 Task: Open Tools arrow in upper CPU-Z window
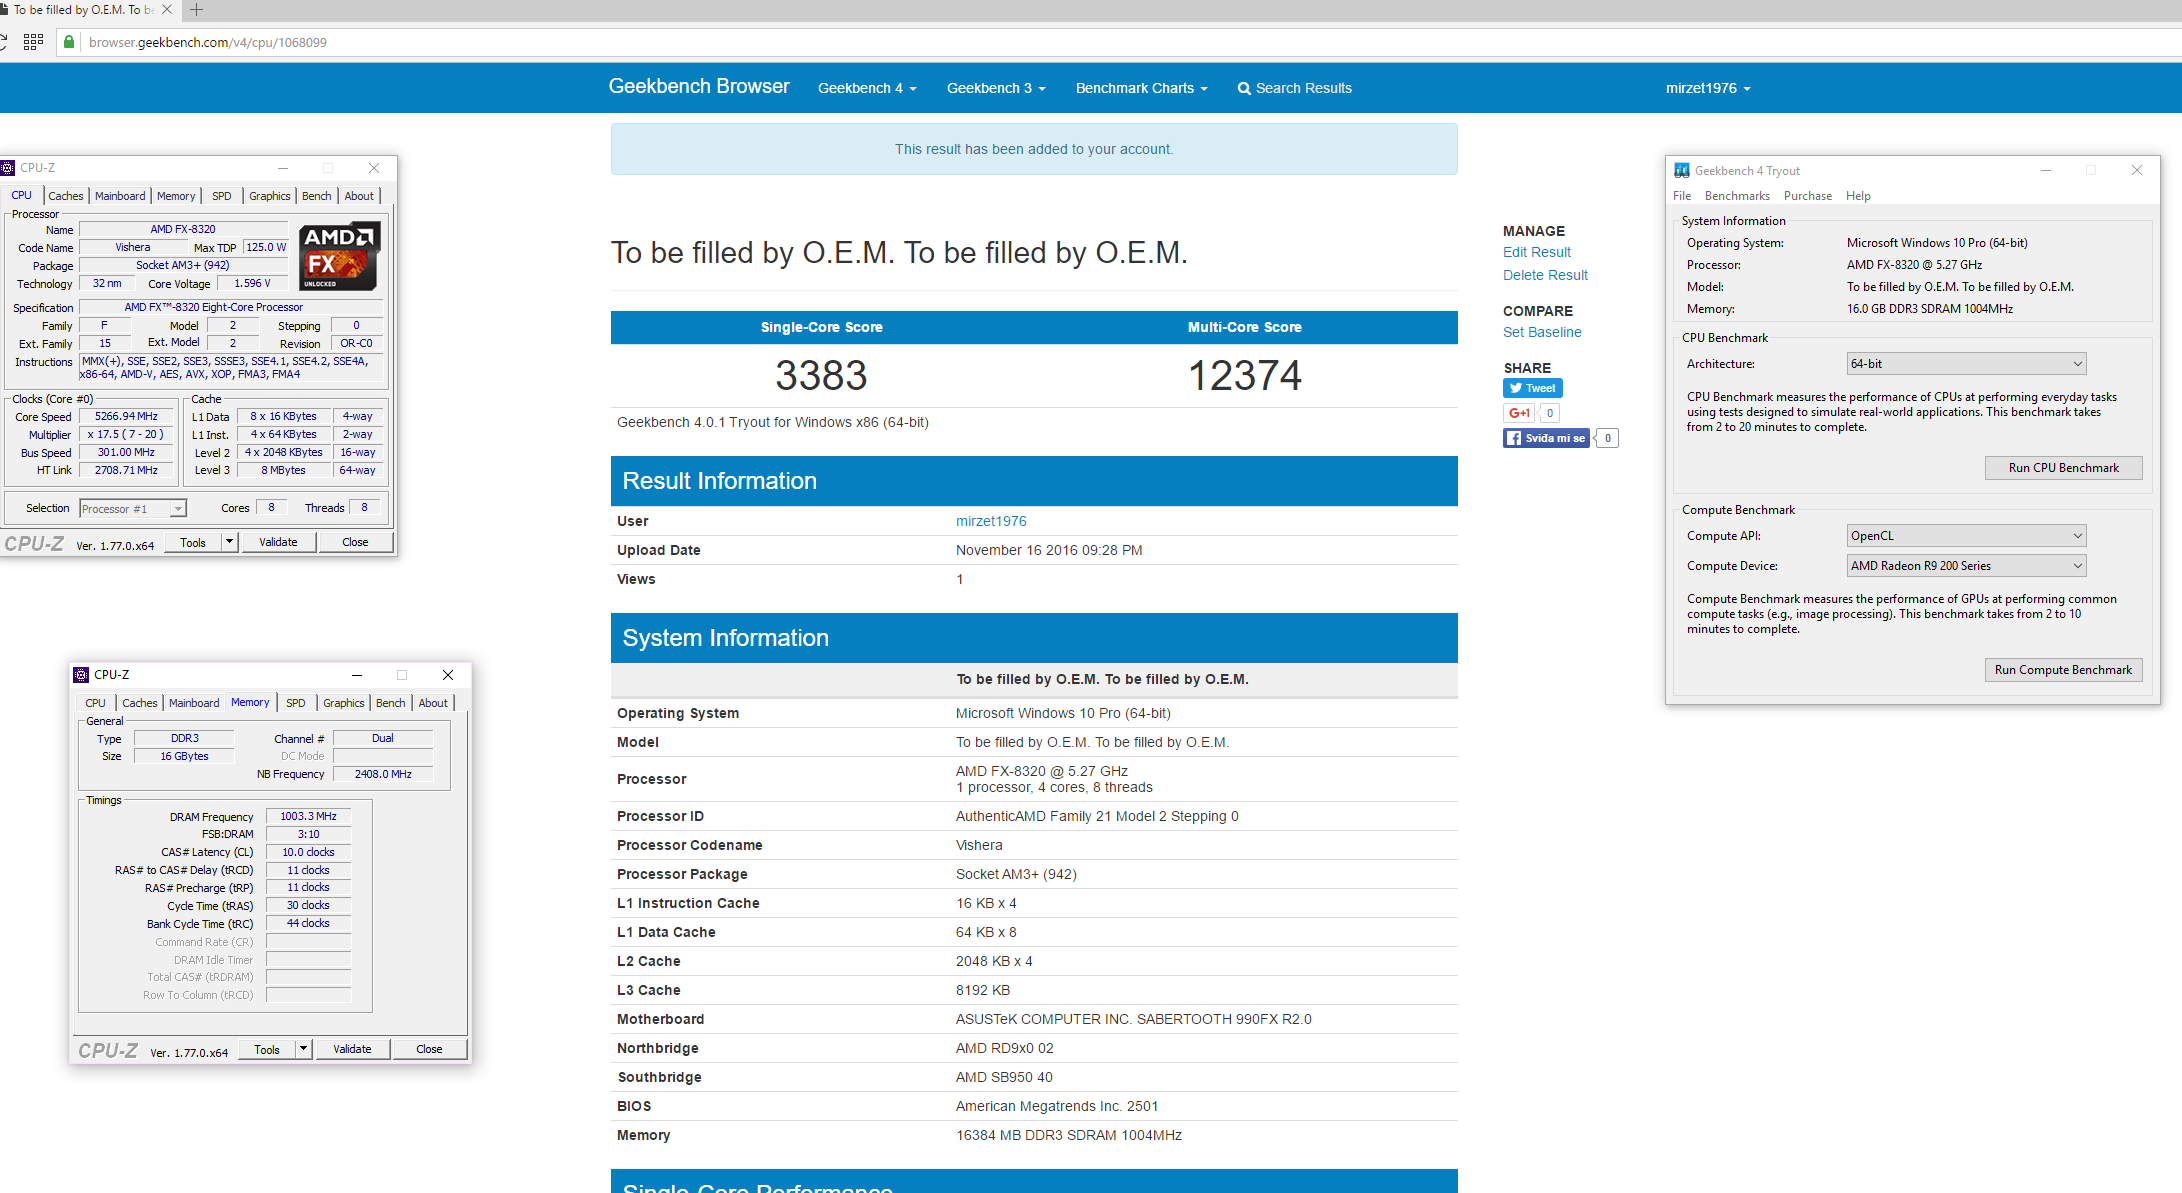tap(229, 542)
